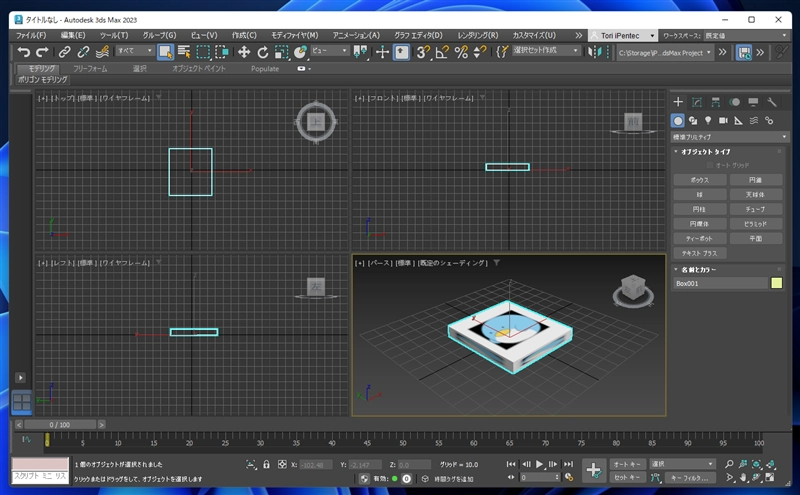This screenshot has width=800, height=495.
Task: Activate the Select Object tool
Action: tap(165, 52)
